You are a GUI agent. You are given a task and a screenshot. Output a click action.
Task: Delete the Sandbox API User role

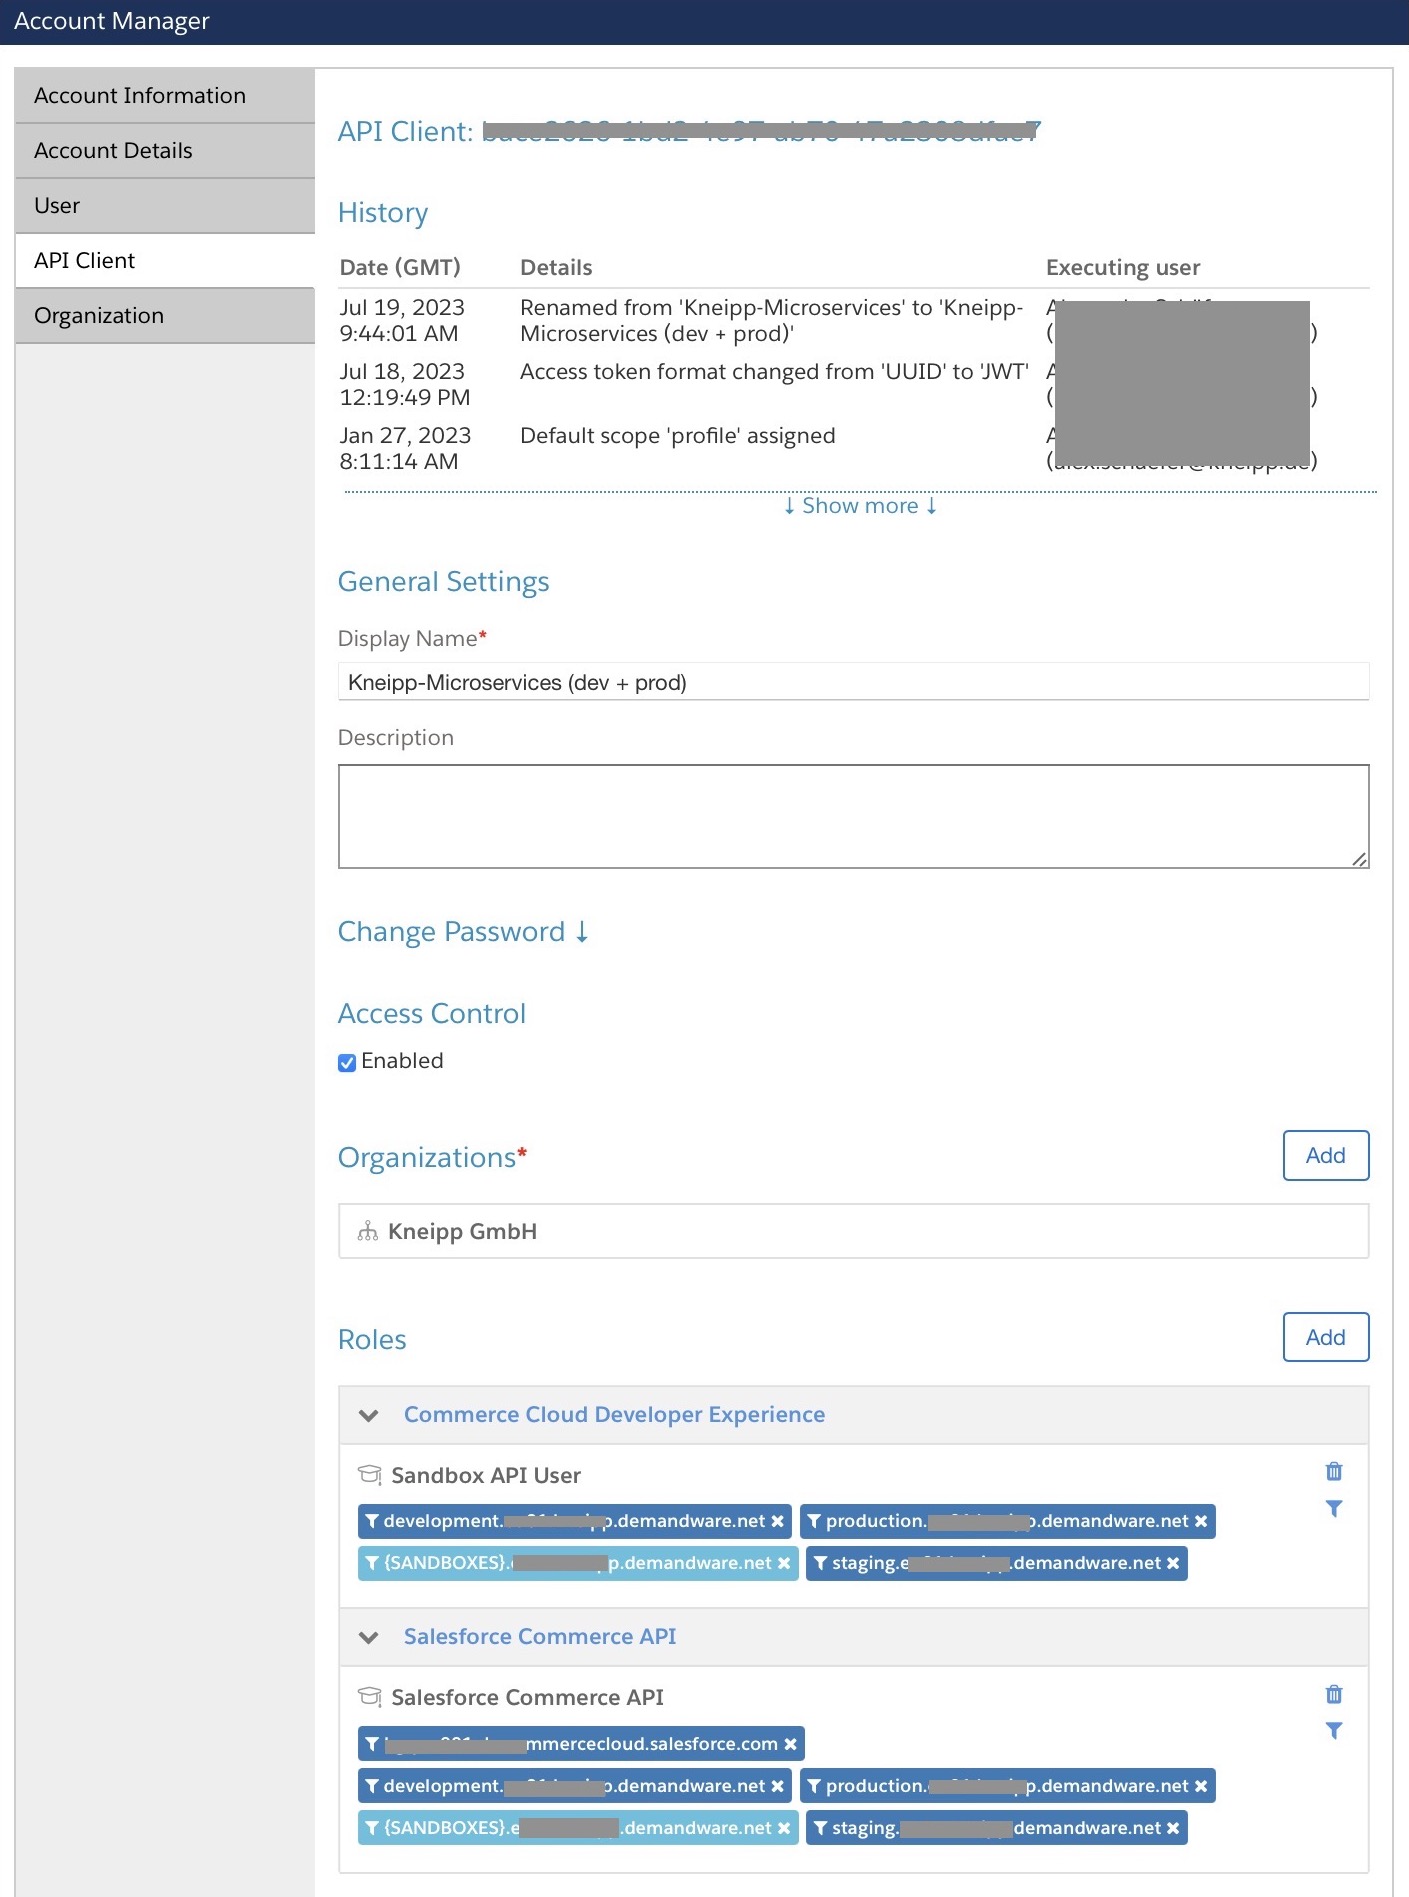(x=1334, y=1471)
